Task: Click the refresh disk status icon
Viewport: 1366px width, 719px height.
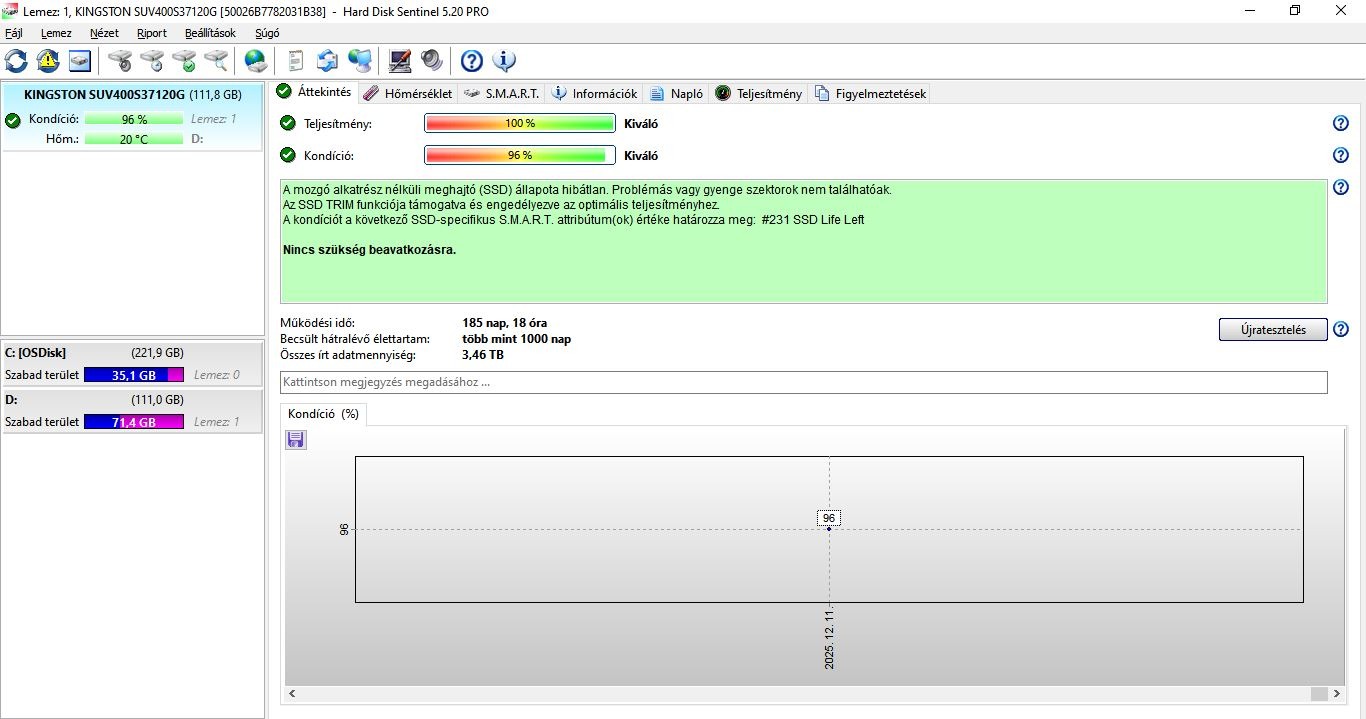Action: [16, 61]
